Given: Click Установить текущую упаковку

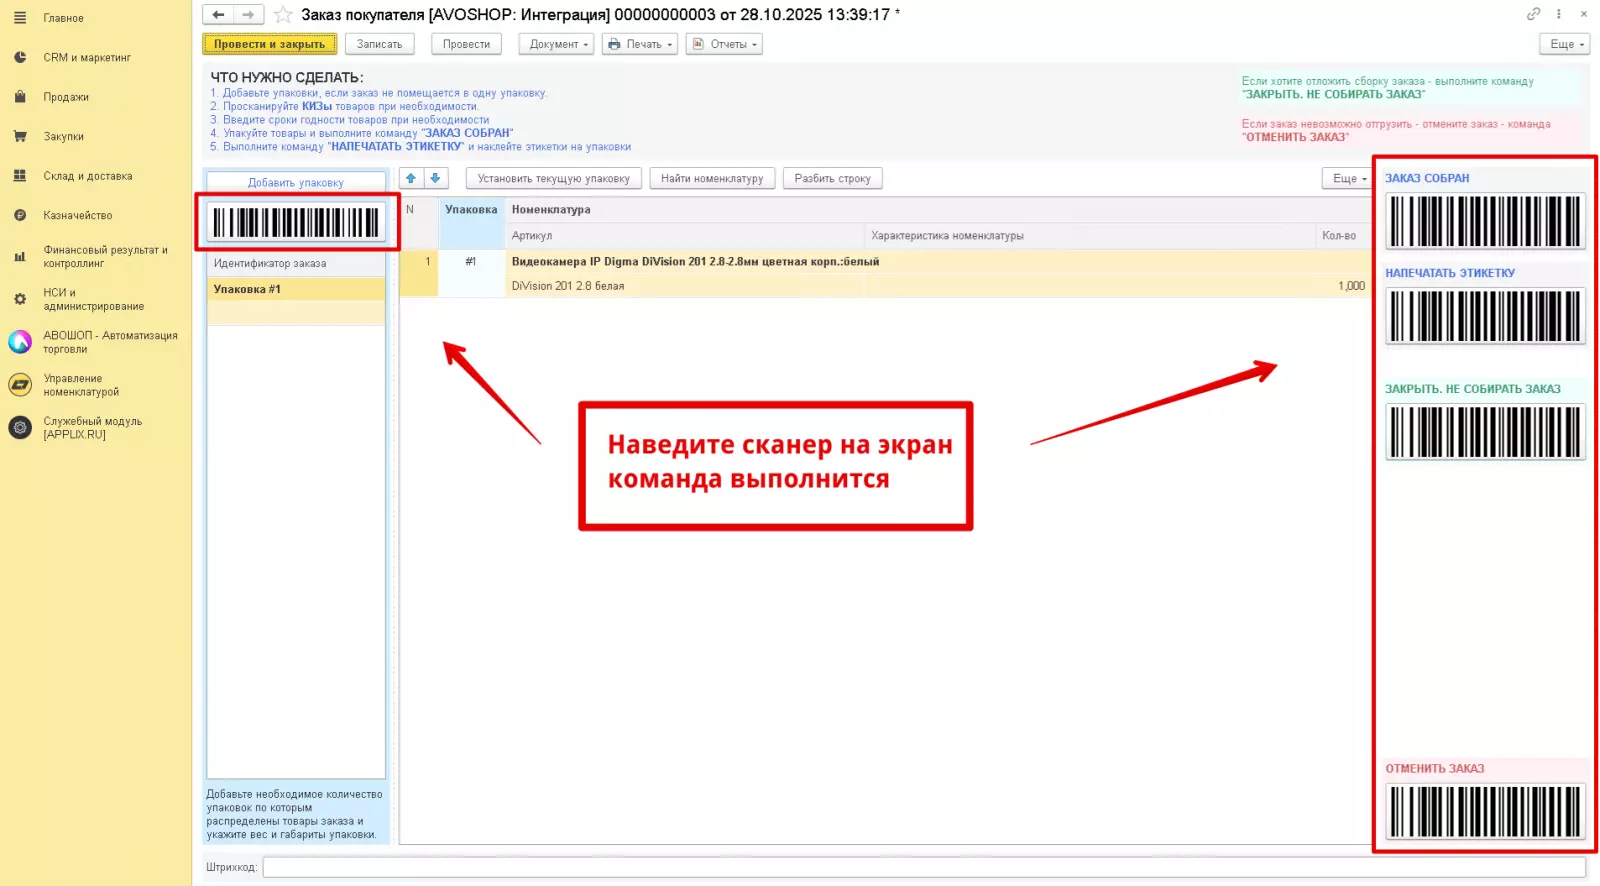Looking at the screenshot, I should [x=553, y=178].
